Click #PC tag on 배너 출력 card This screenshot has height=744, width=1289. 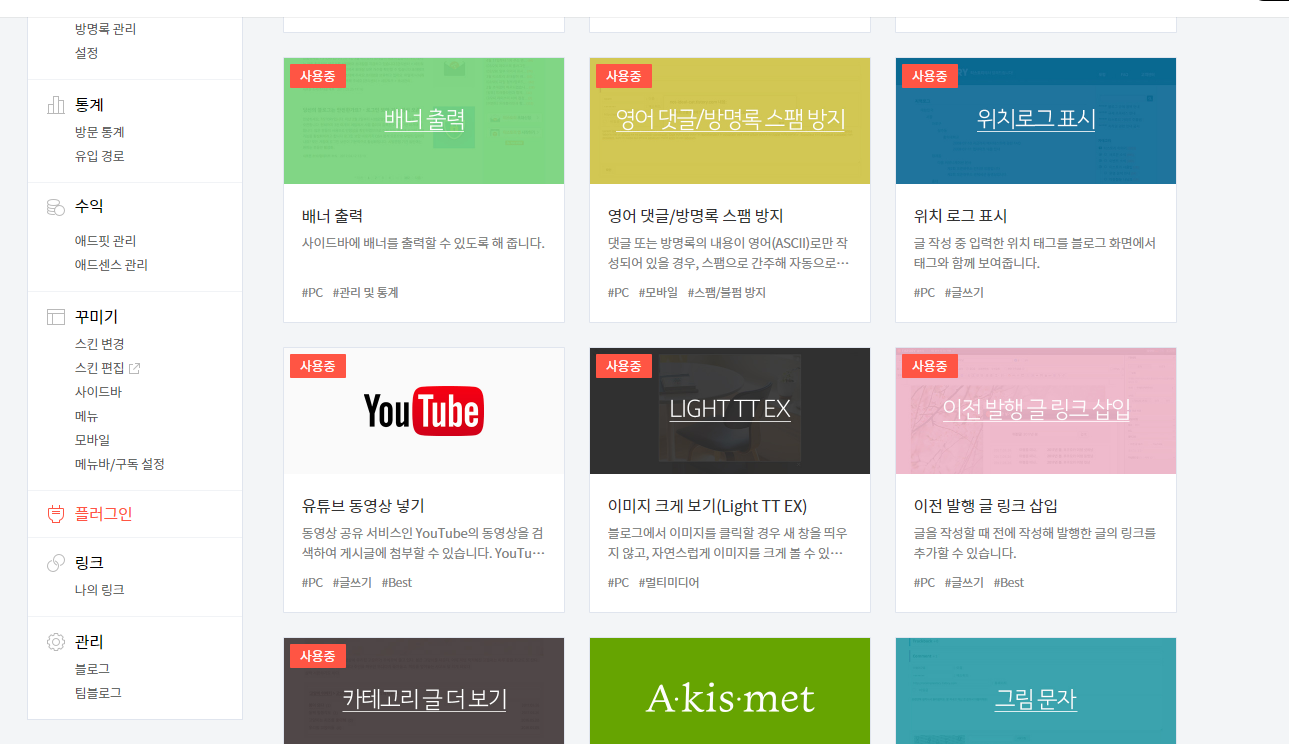312,293
